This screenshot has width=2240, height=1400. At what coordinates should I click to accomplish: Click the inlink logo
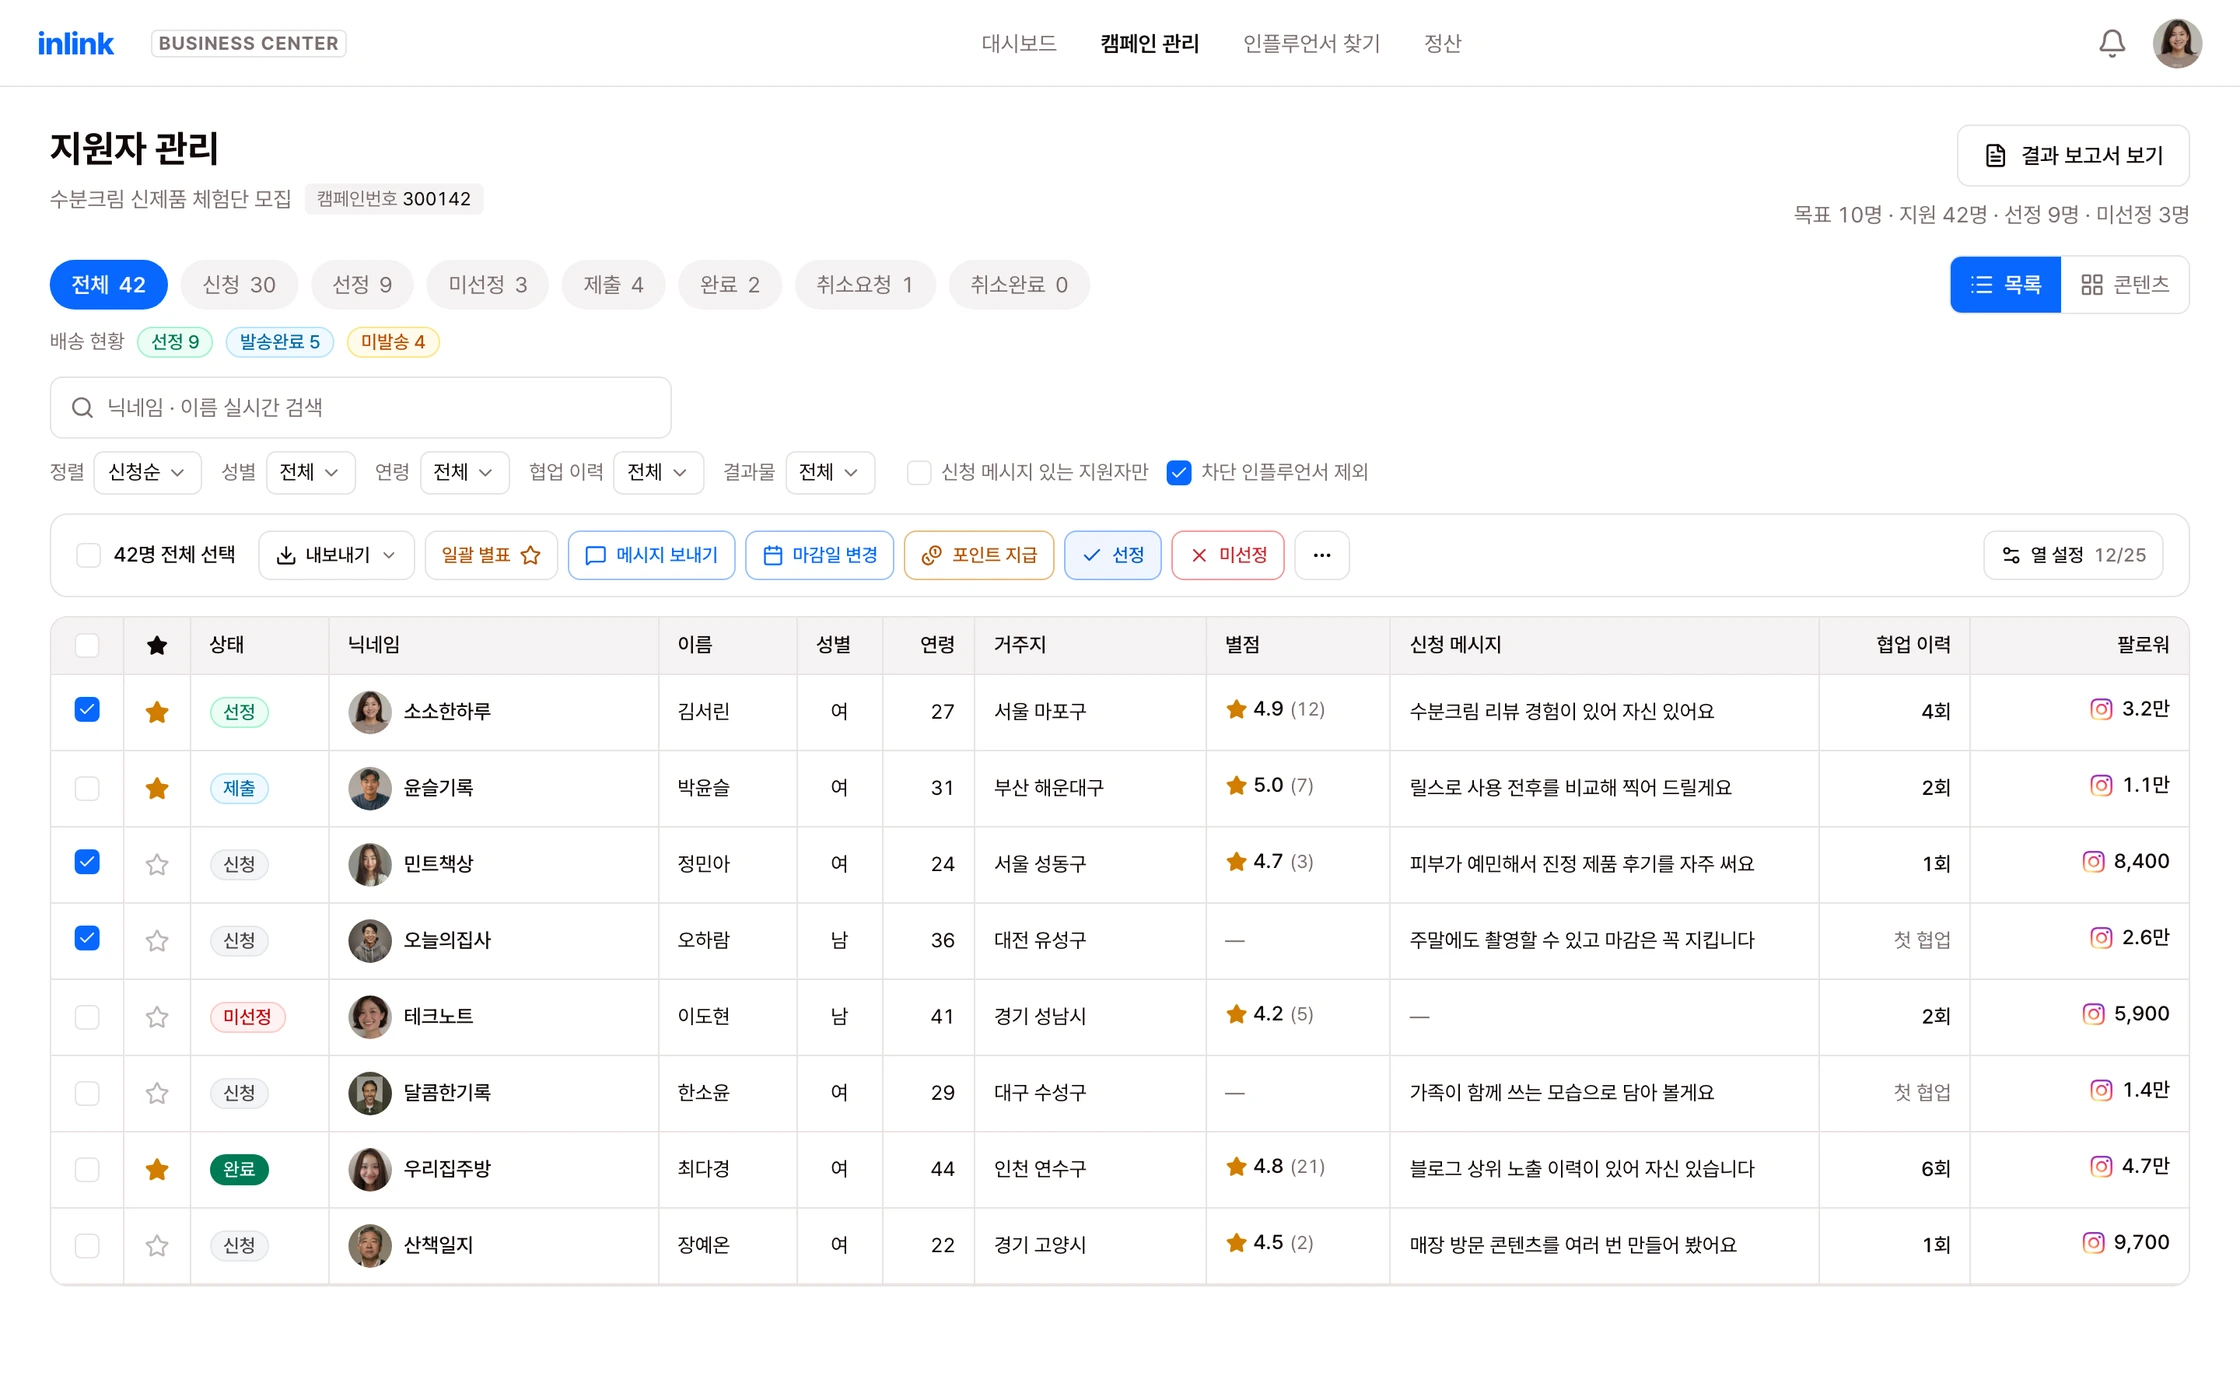coord(76,43)
